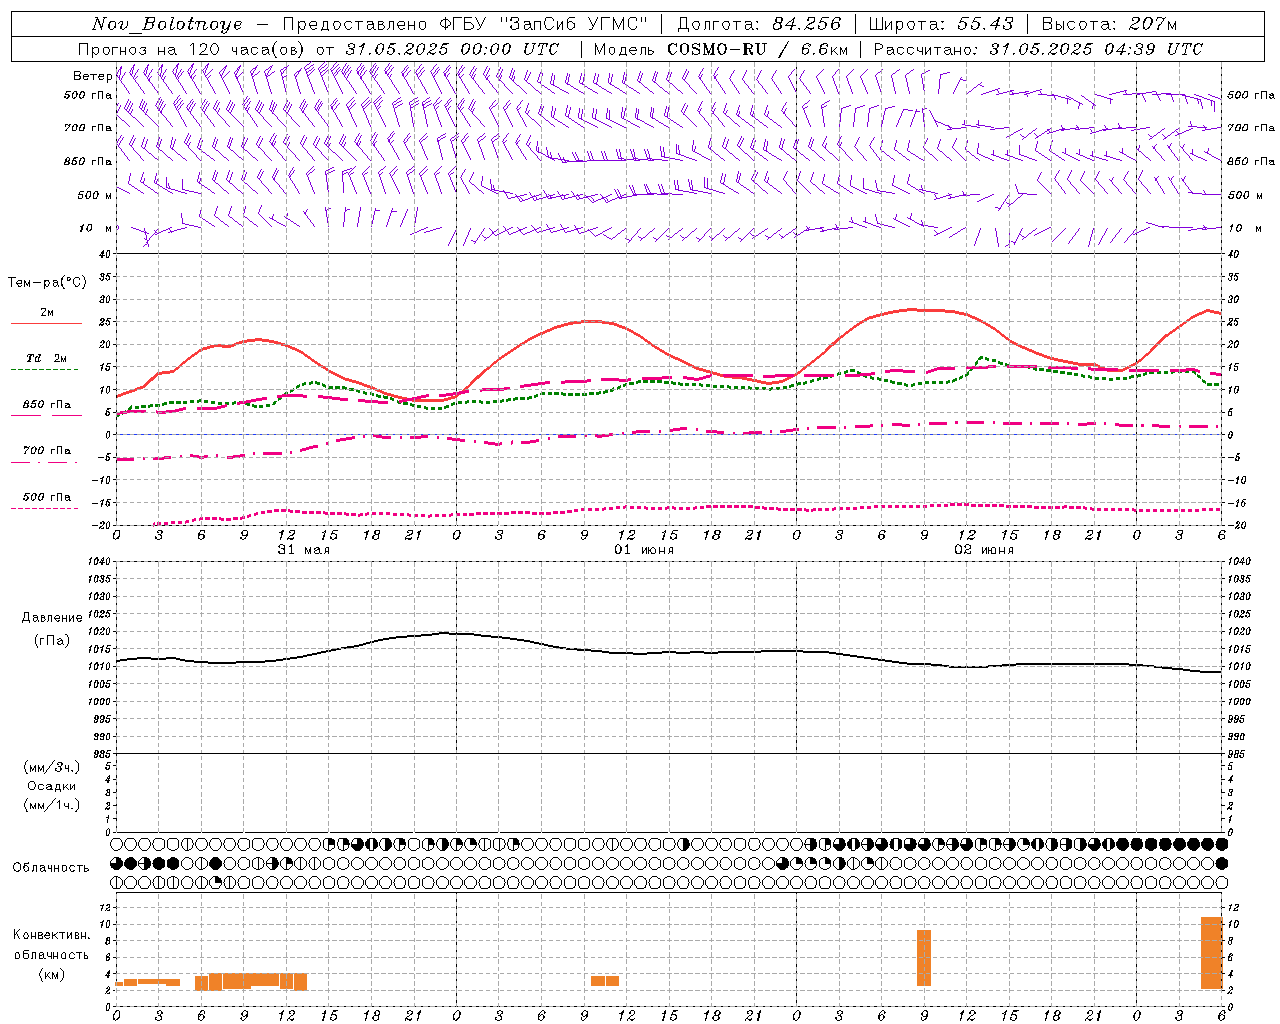Click the (гПа) pressure unit label
The width and height of the screenshot is (1280, 1024).
point(52,640)
